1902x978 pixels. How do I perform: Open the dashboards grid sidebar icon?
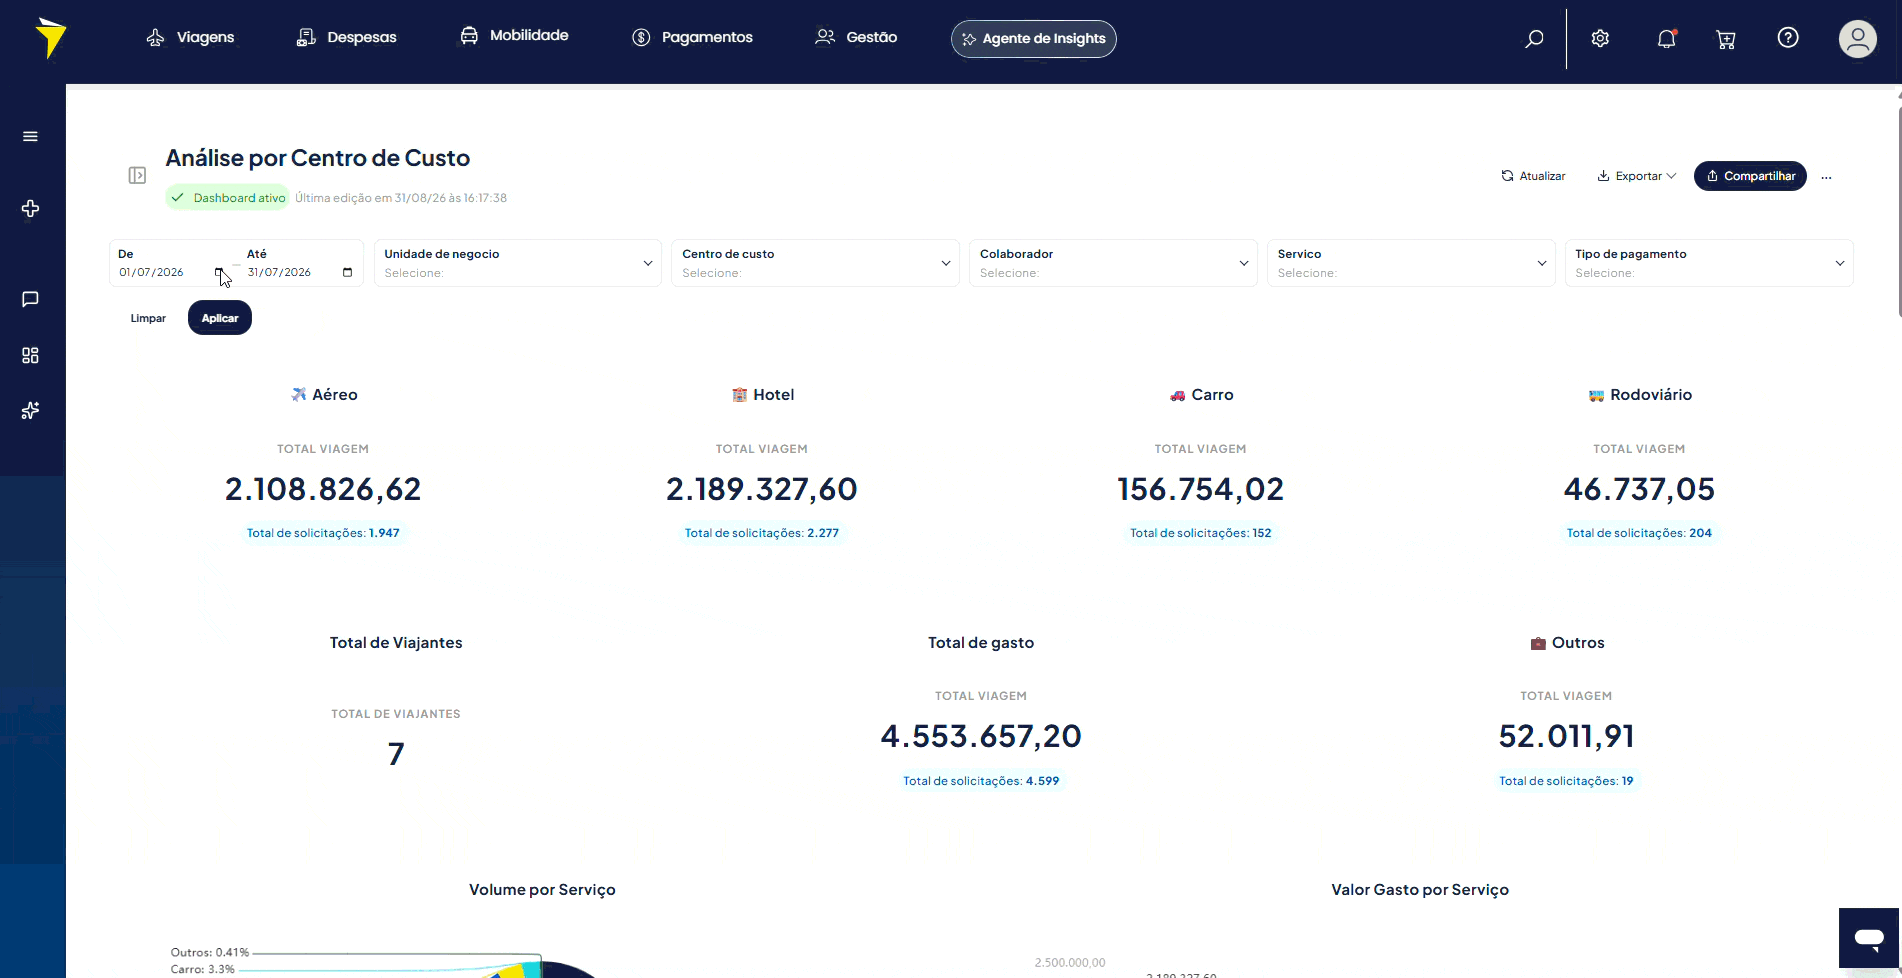pyautogui.click(x=31, y=355)
